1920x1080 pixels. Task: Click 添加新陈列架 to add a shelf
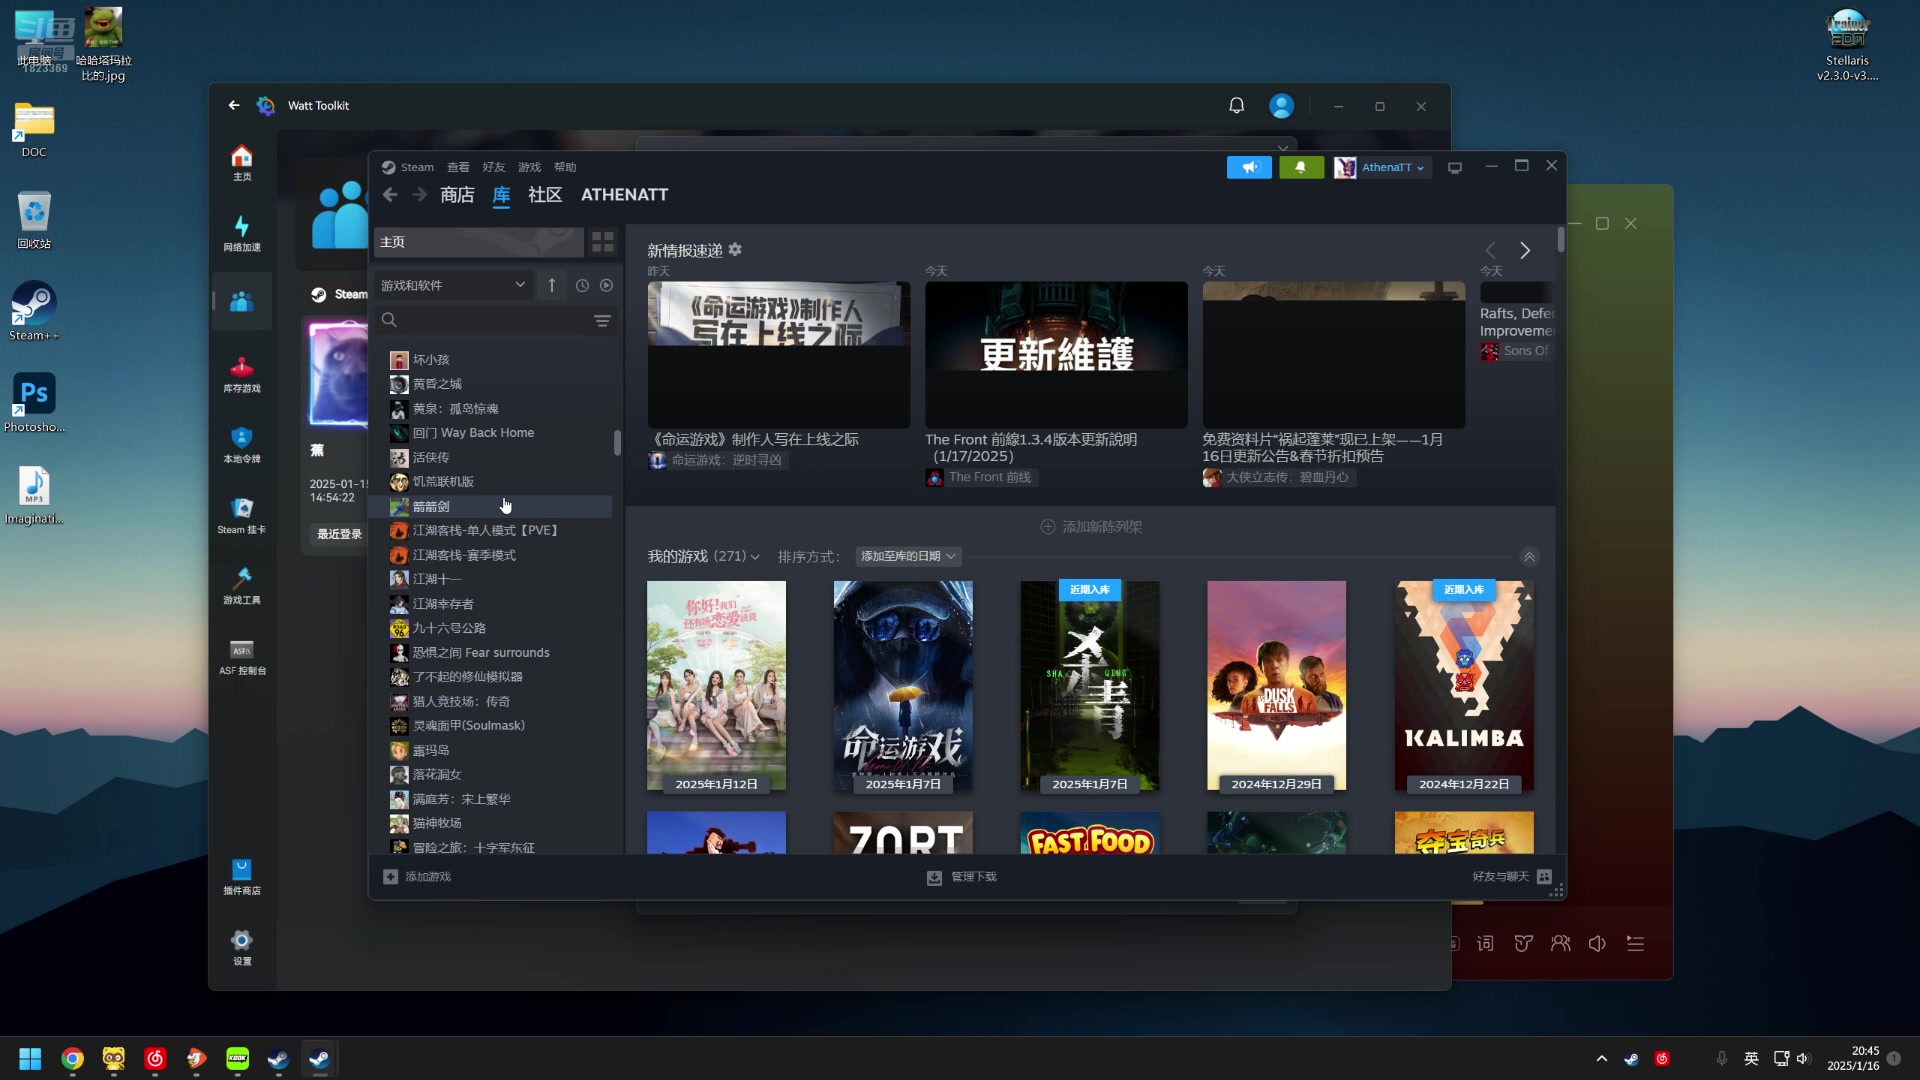pyautogui.click(x=1091, y=527)
